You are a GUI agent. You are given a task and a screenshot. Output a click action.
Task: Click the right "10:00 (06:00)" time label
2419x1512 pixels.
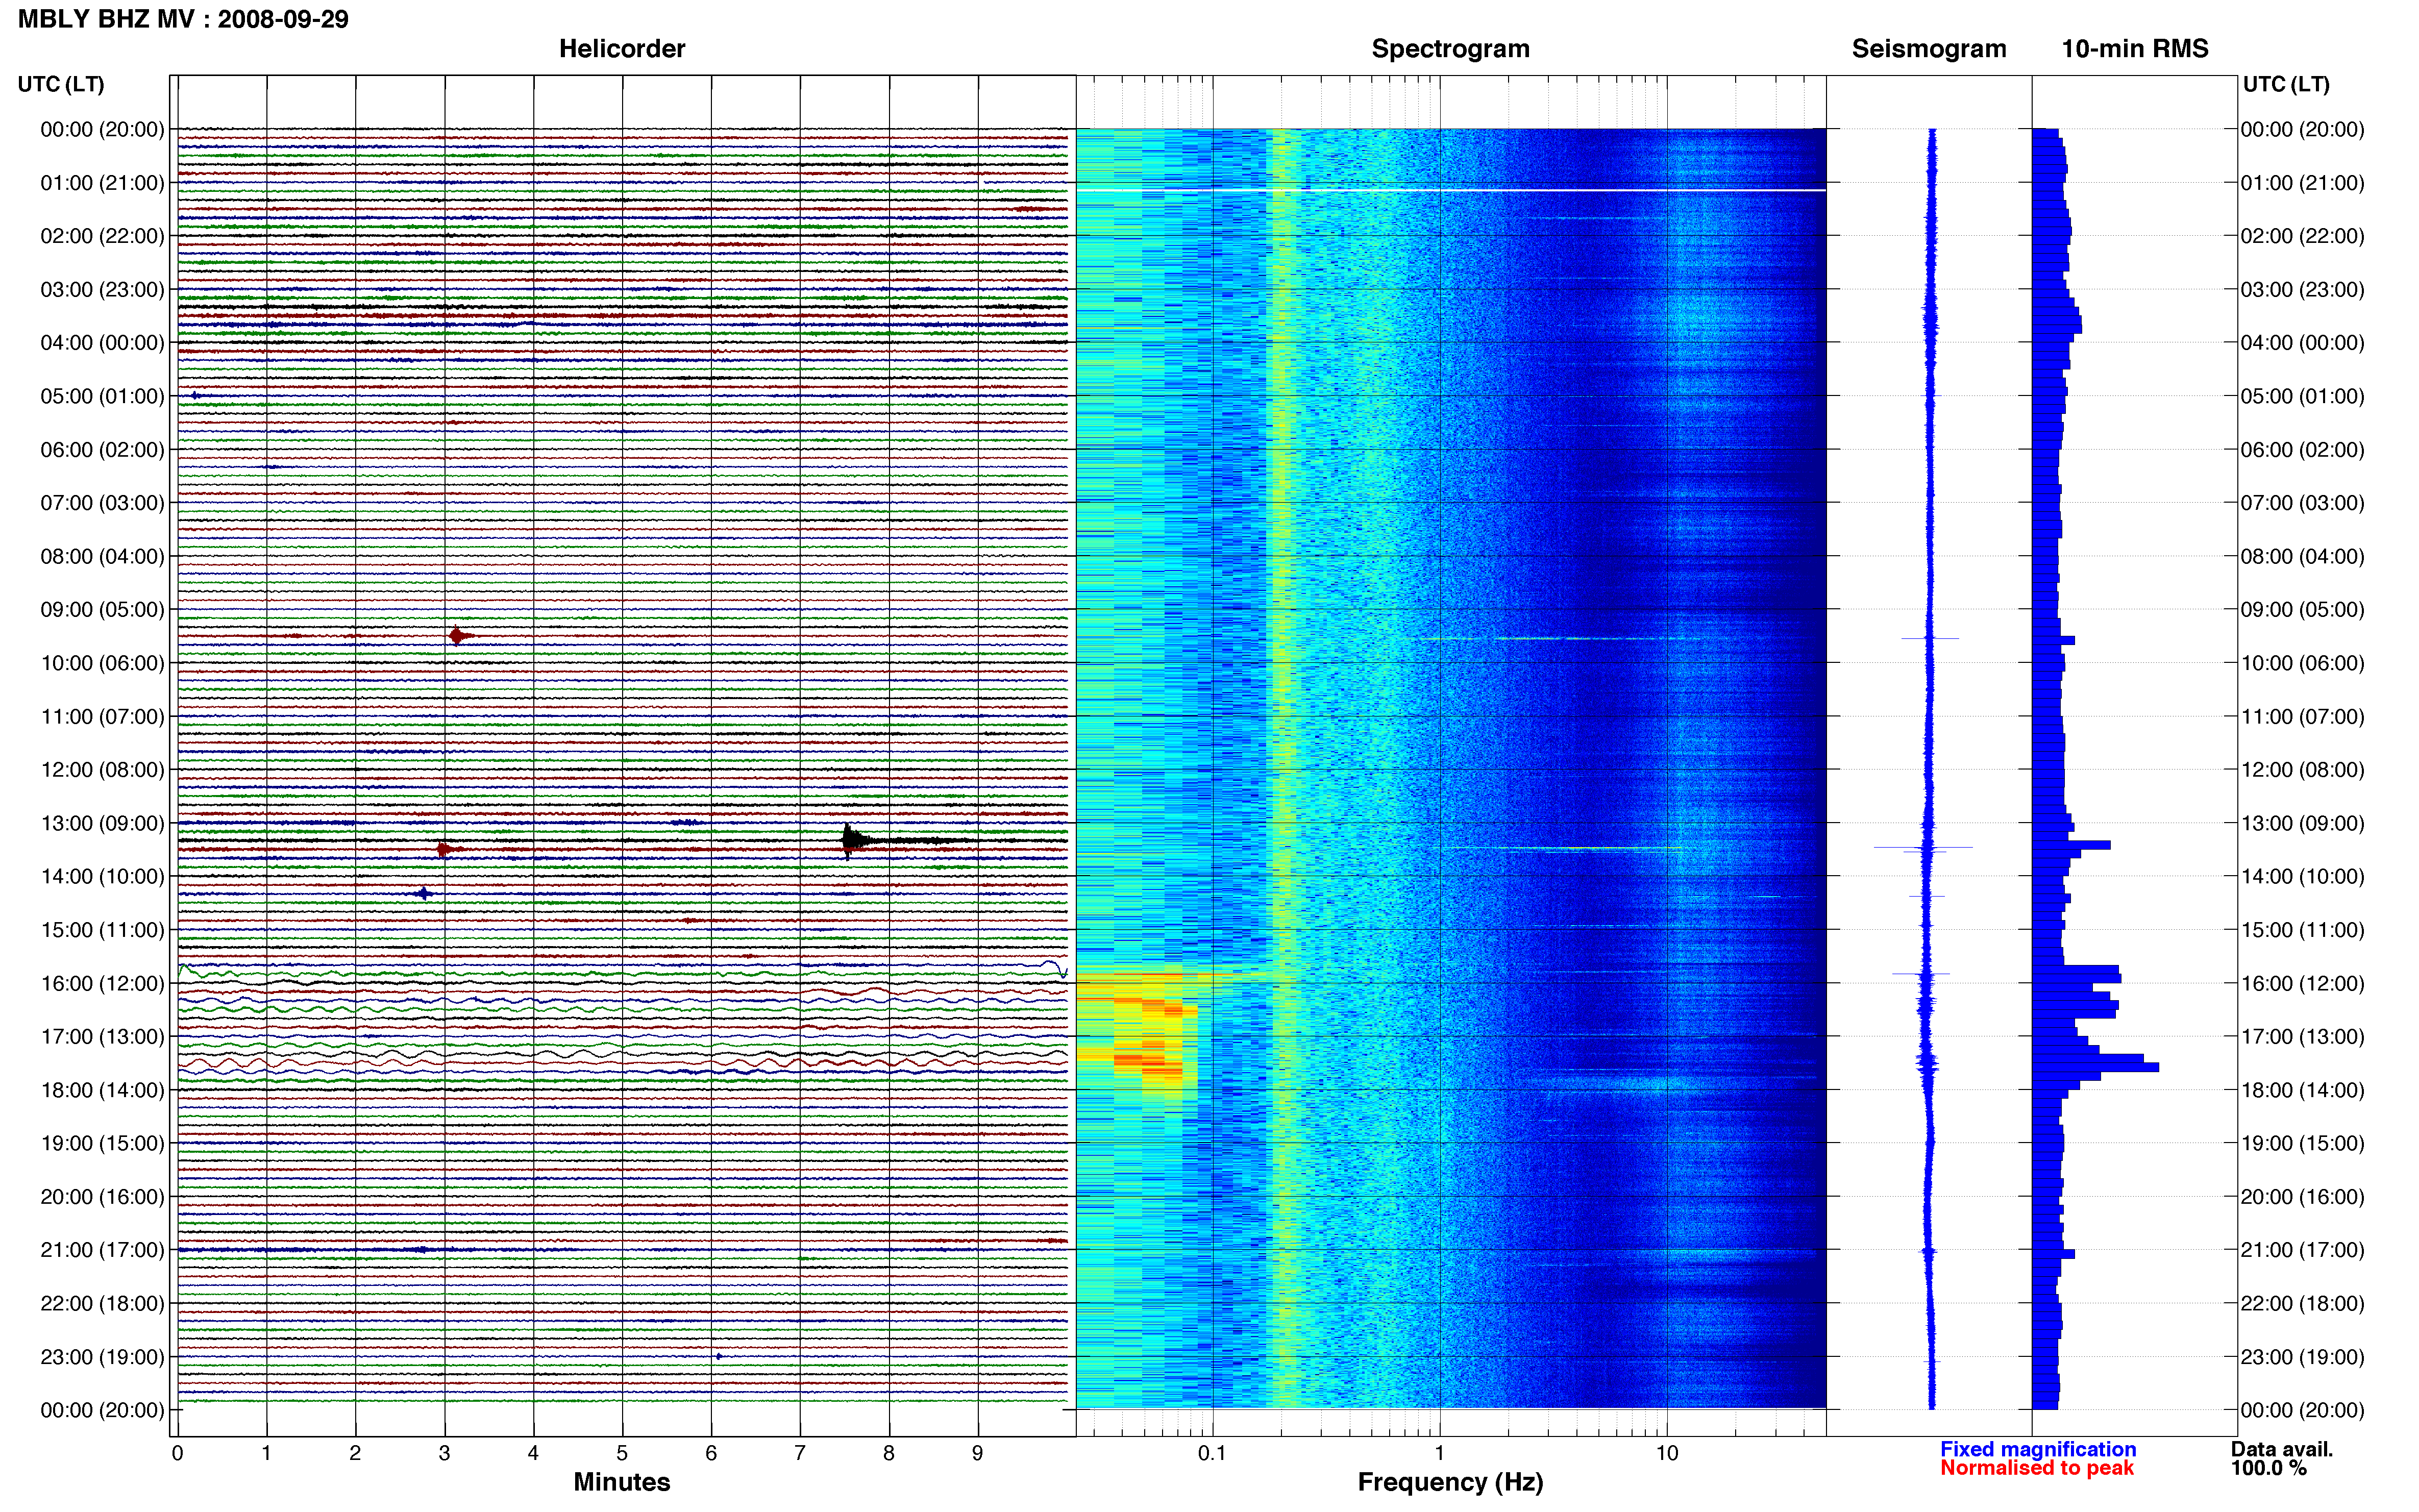coord(2302,663)
